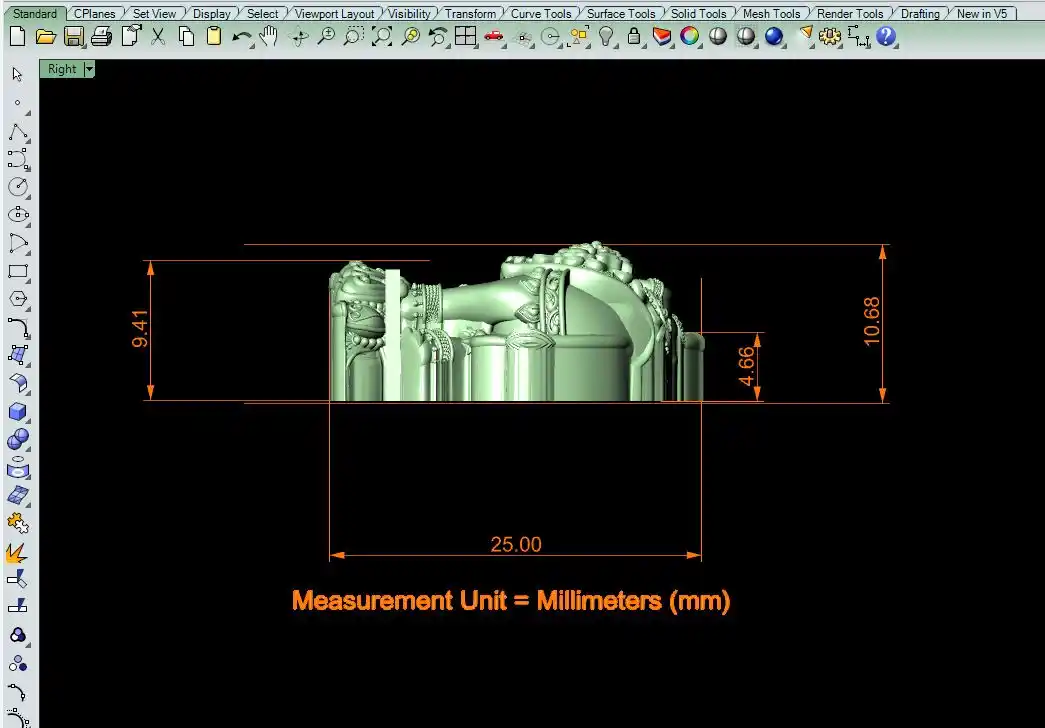Click the Undo arrow icon

[x=241, y=37]
